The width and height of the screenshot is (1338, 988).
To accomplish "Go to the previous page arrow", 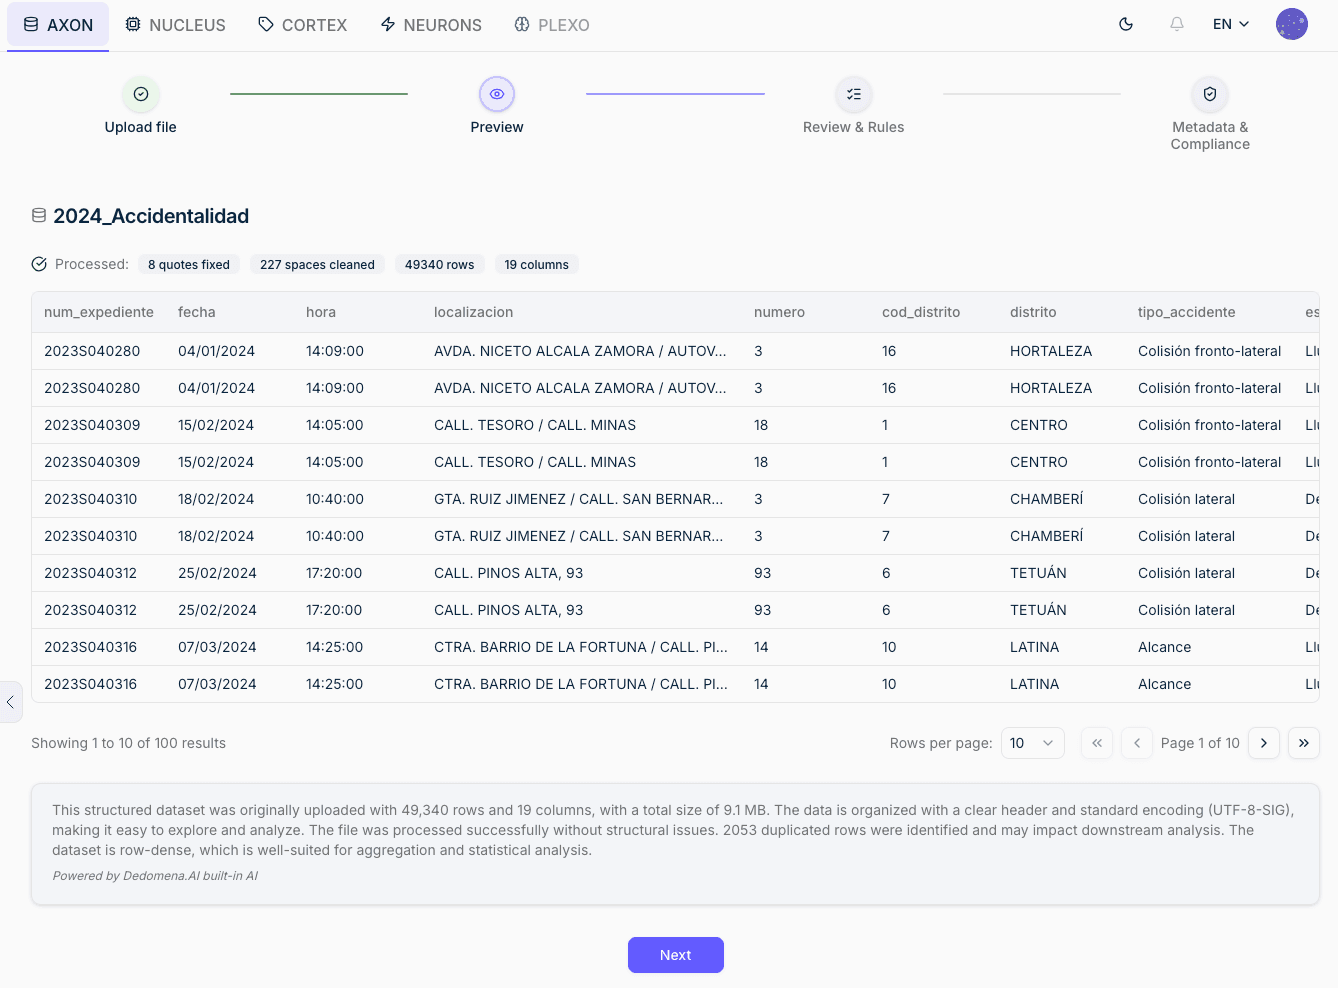I will (1137, 743).
